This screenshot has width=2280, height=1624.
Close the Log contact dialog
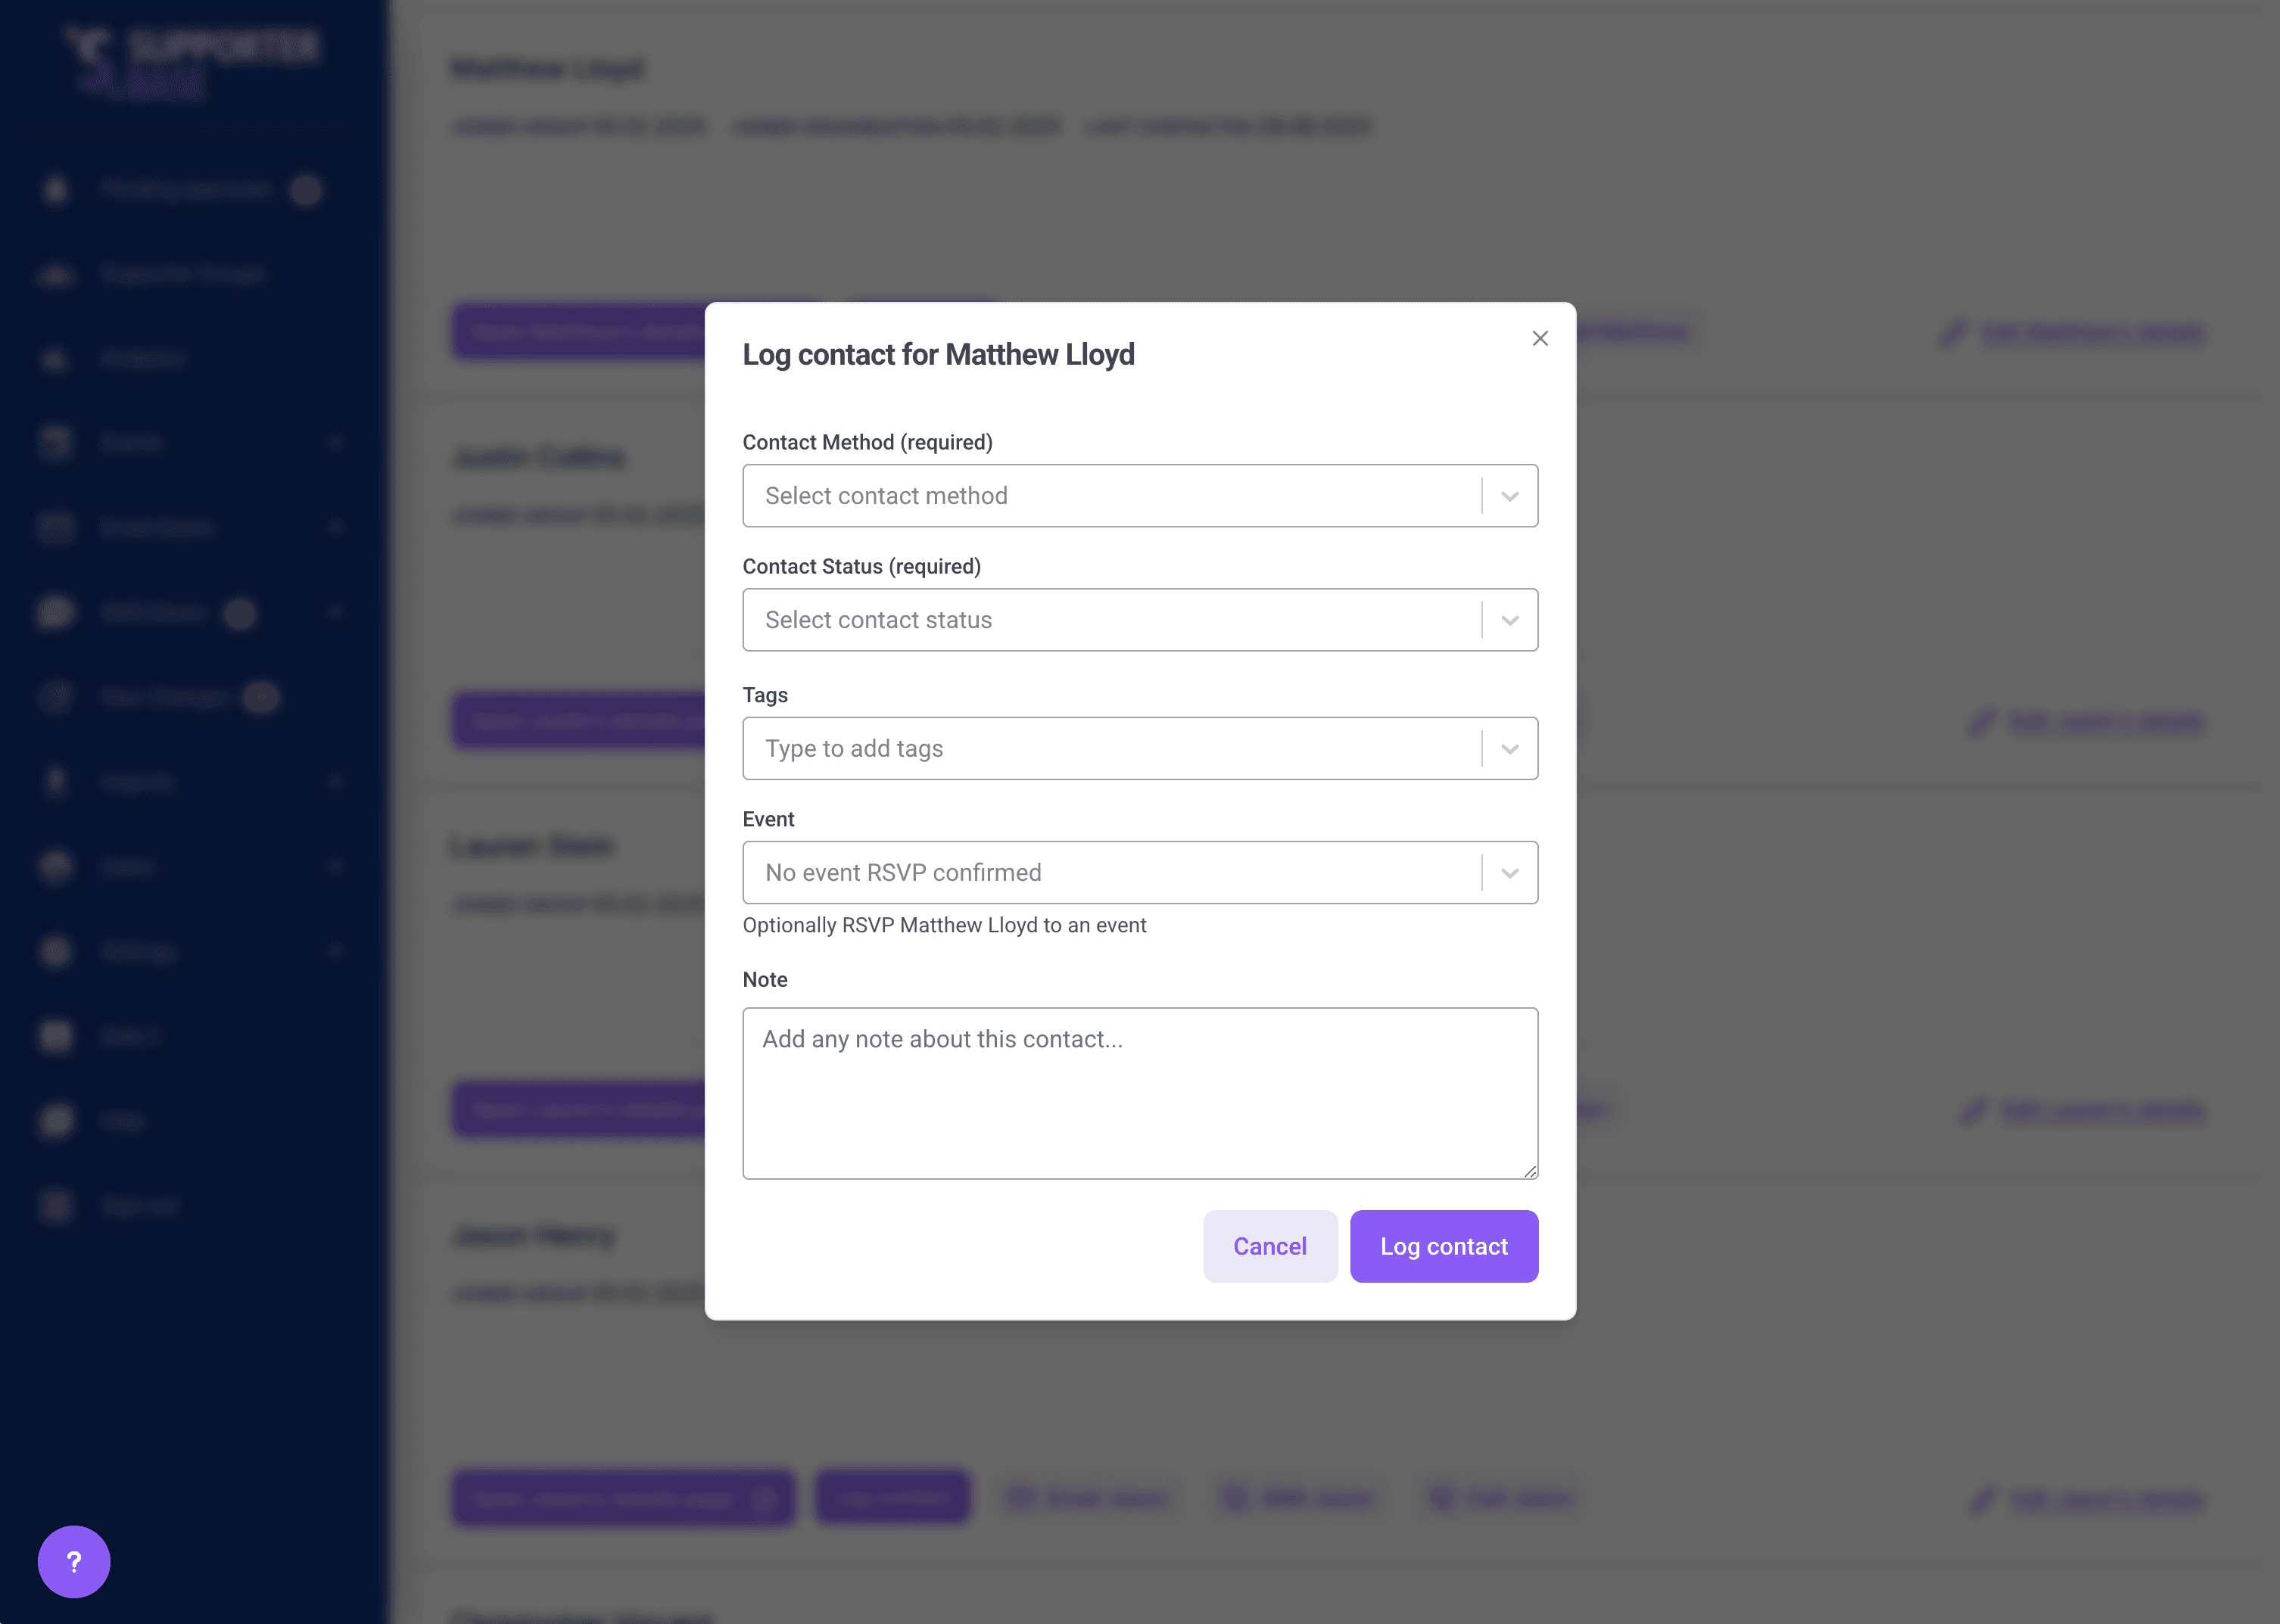[1540, 338]
